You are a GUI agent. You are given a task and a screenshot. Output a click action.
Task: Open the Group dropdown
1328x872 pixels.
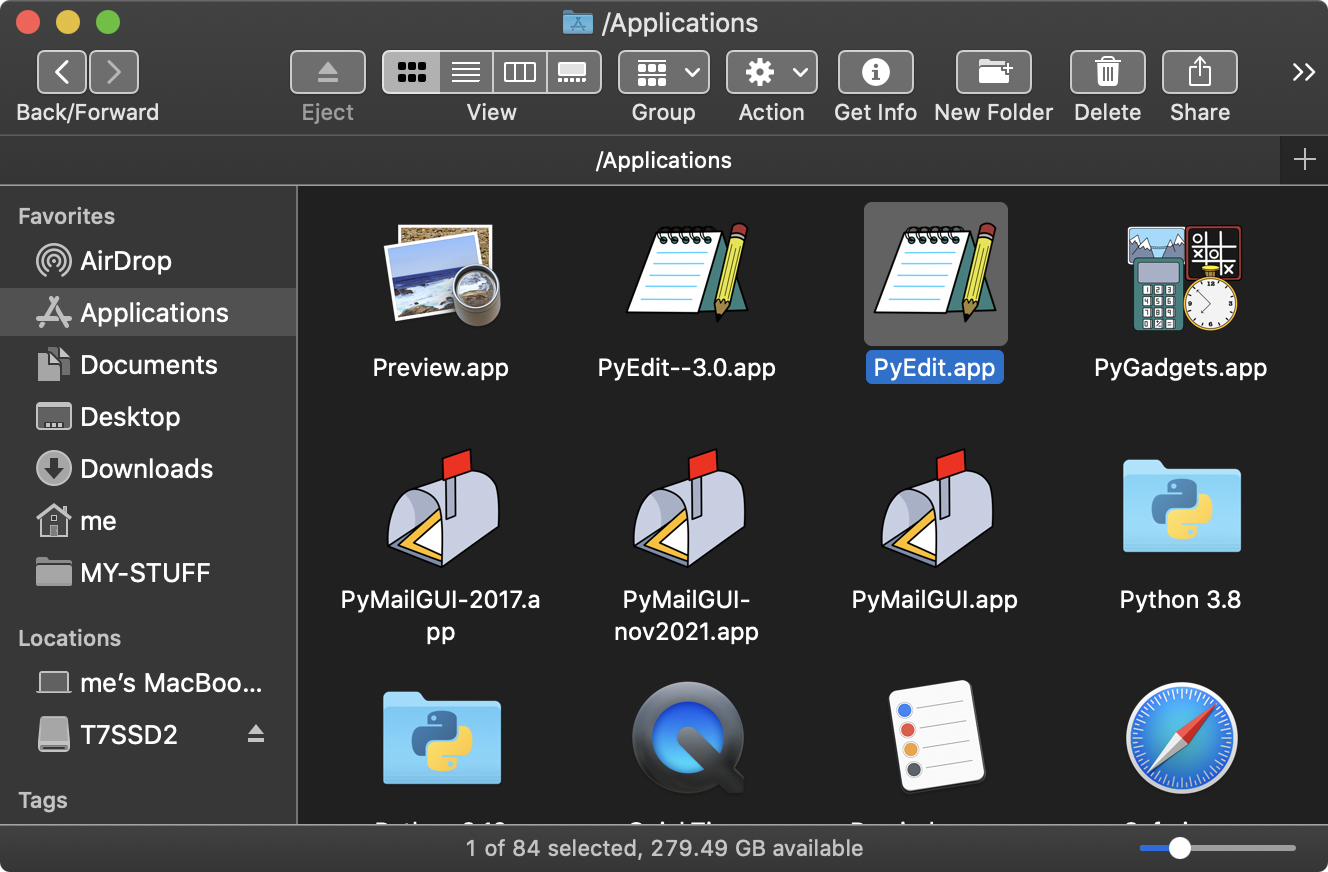[664, 72]
